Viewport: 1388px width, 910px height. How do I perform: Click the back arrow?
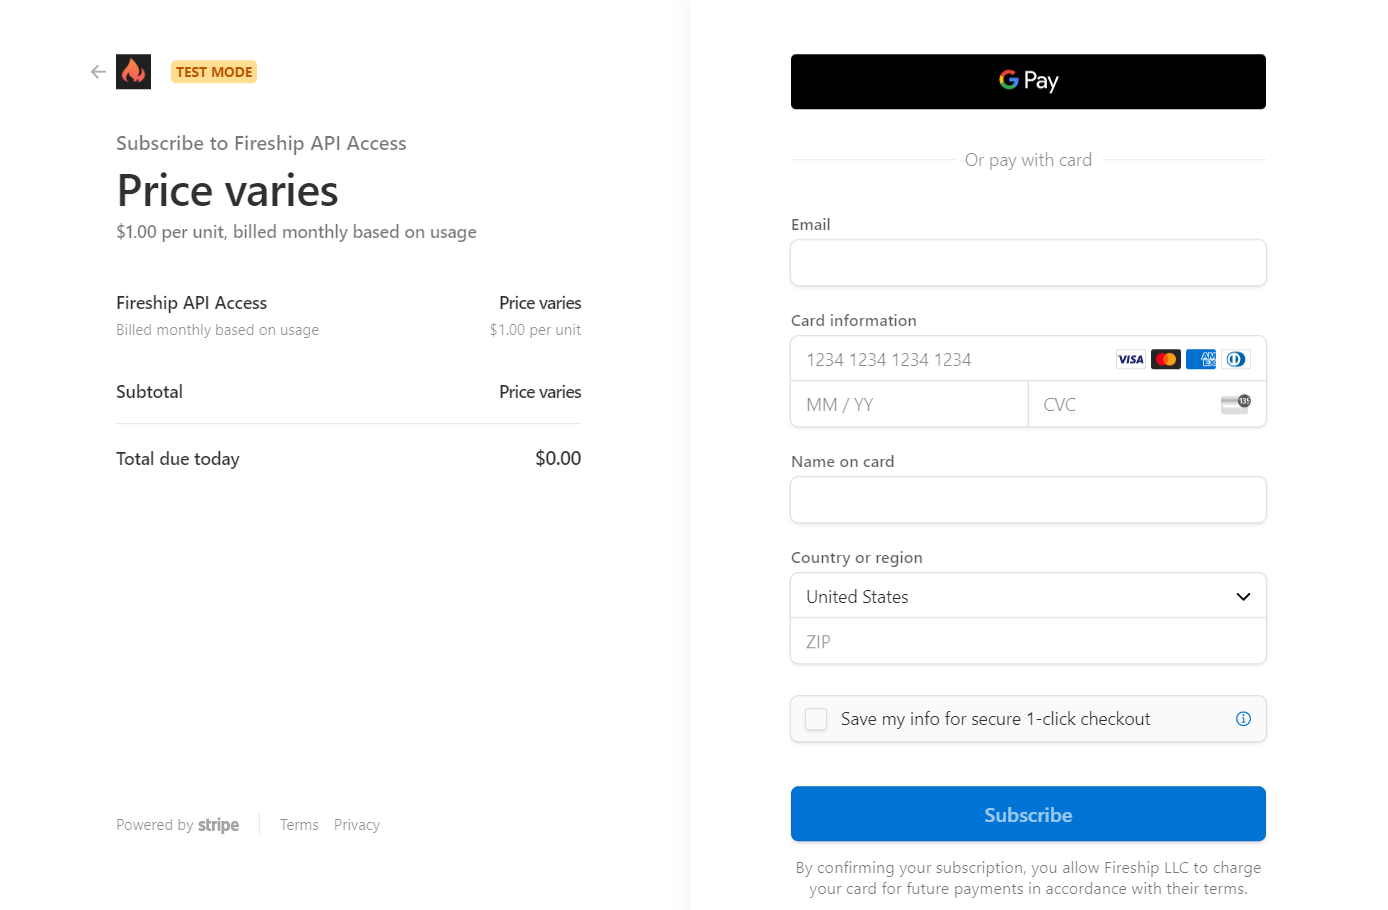(97, 71)
